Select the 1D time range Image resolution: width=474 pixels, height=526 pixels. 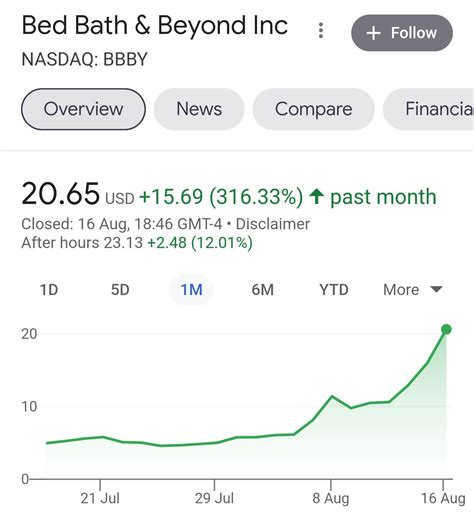(x=49, y=290)
